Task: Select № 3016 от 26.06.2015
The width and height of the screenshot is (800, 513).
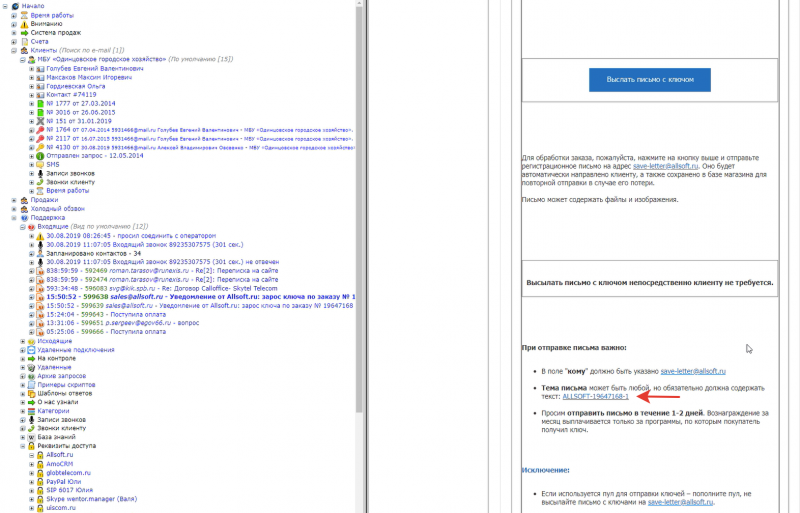Action: coord(81,112)
